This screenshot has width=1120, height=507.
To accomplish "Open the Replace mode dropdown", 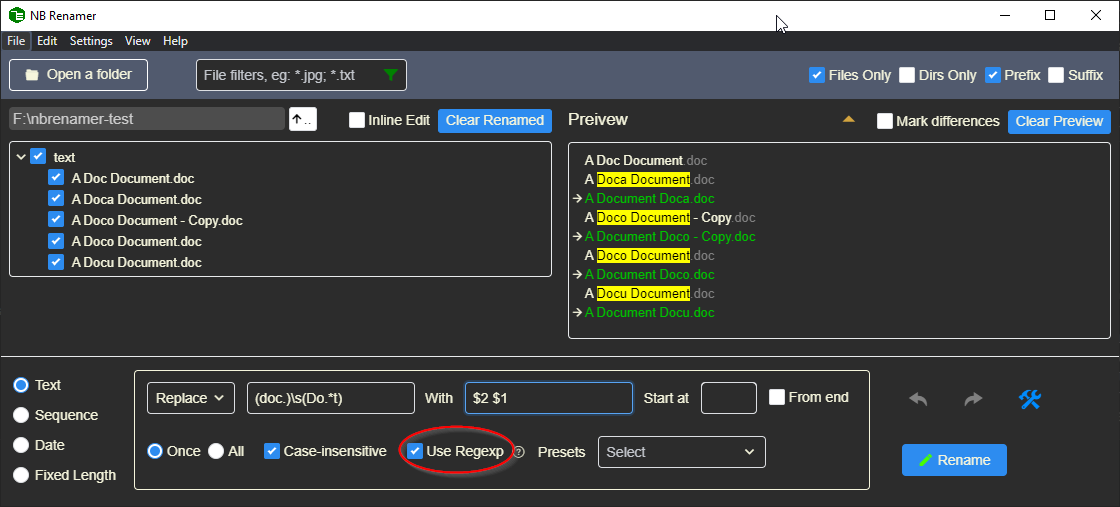I will pos(191,398).
